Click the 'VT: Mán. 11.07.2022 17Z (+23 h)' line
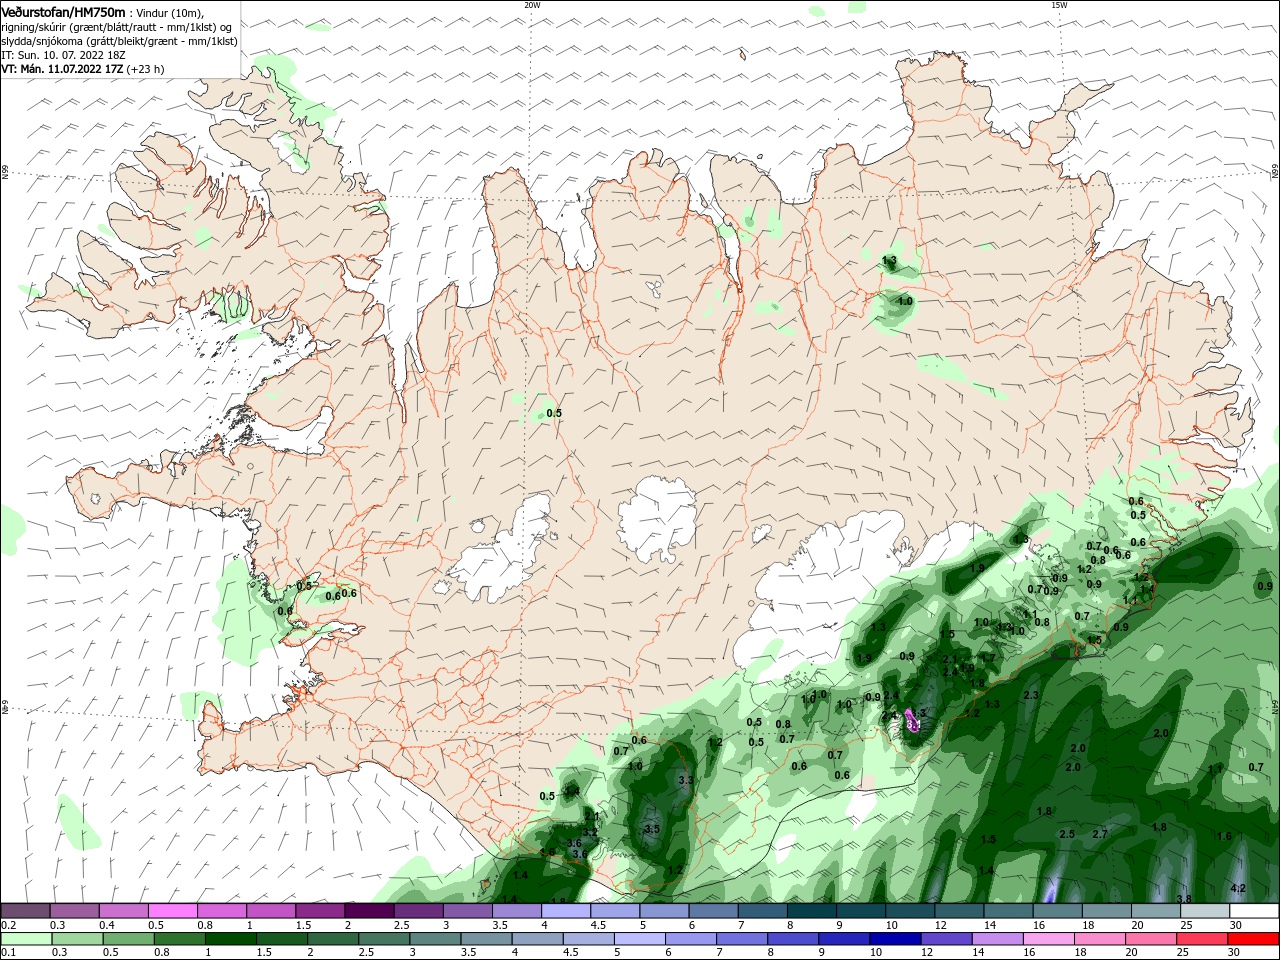1280x960 pixels. pos(83,69)
